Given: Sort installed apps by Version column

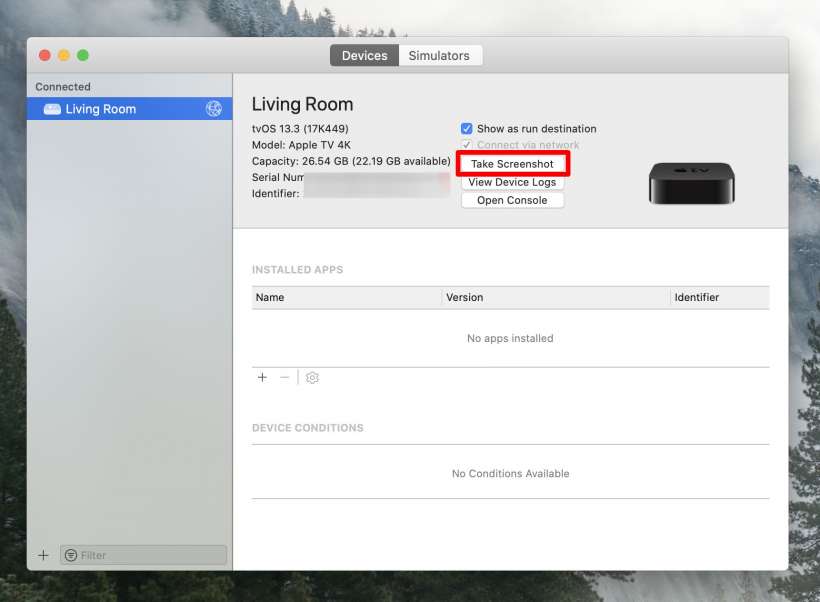Looking at the screenshot, I should (x=556, y=297).
